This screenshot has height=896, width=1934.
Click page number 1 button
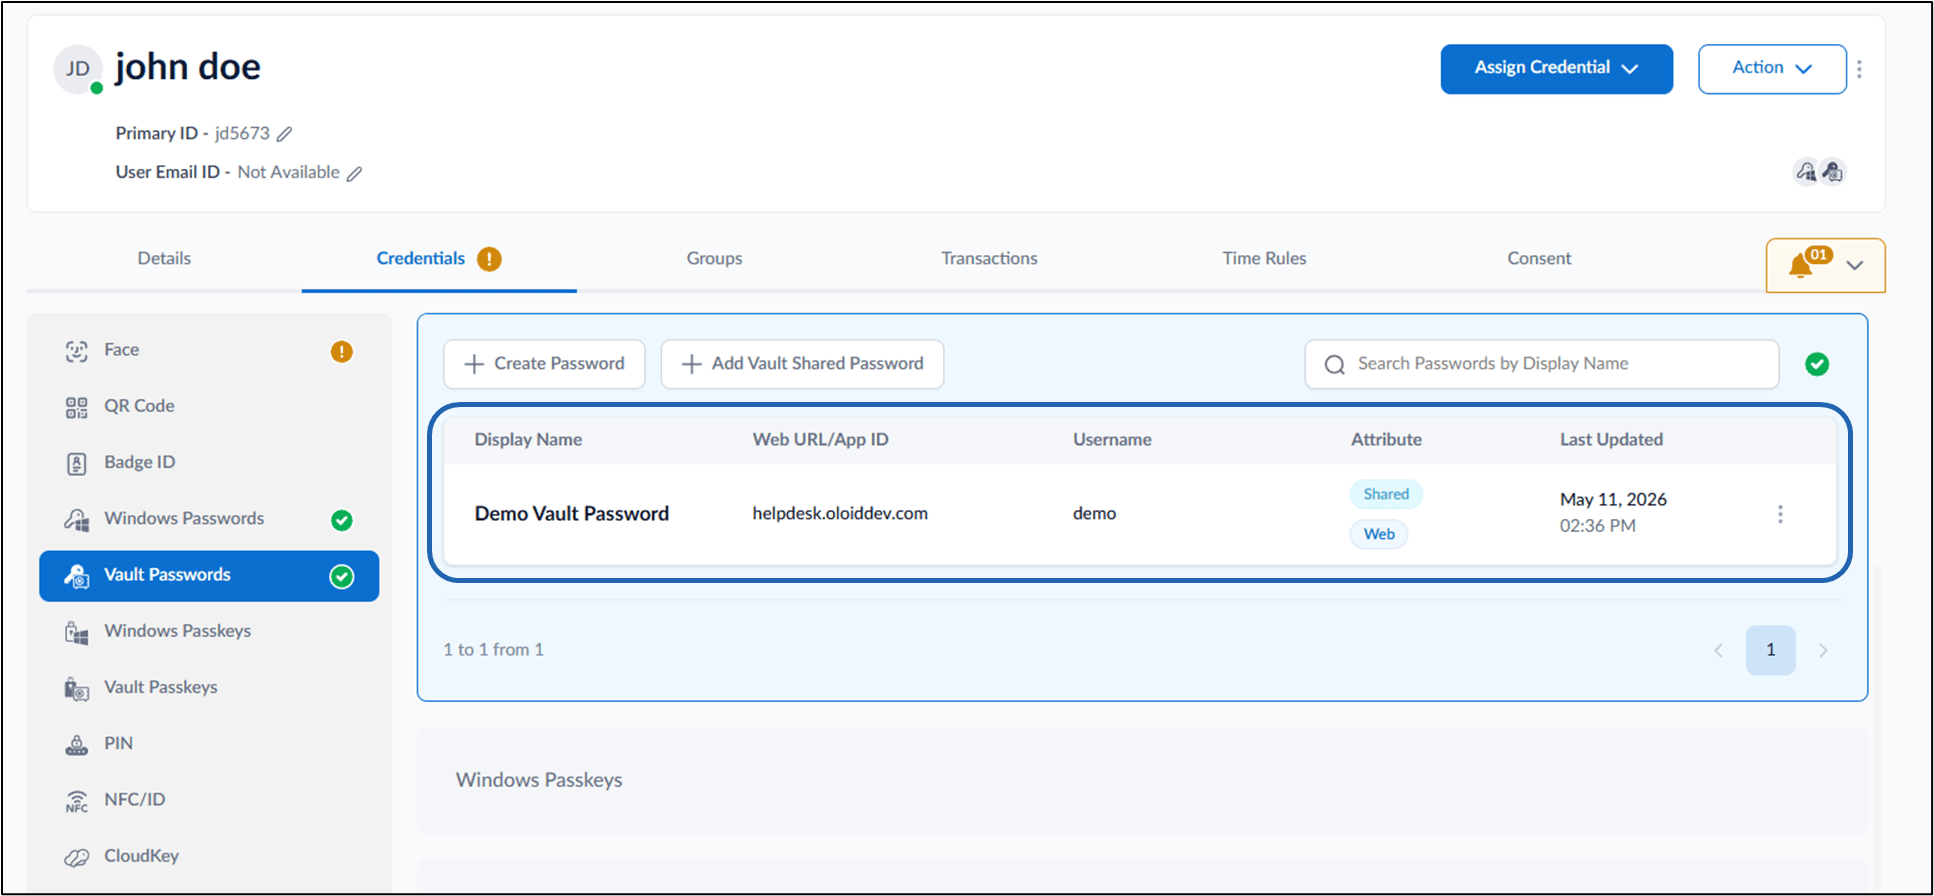(x=1770, y=650)
